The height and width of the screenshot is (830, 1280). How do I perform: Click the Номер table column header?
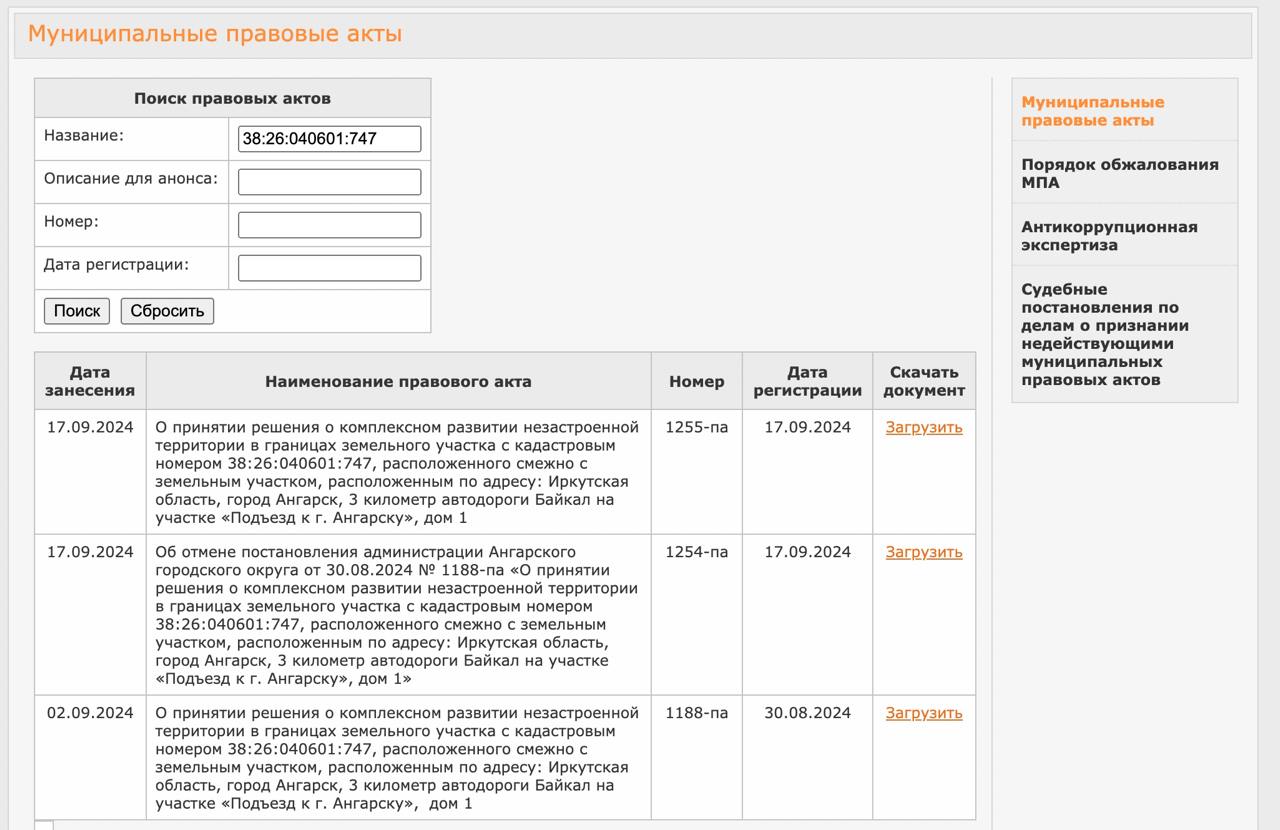point(696,381)
